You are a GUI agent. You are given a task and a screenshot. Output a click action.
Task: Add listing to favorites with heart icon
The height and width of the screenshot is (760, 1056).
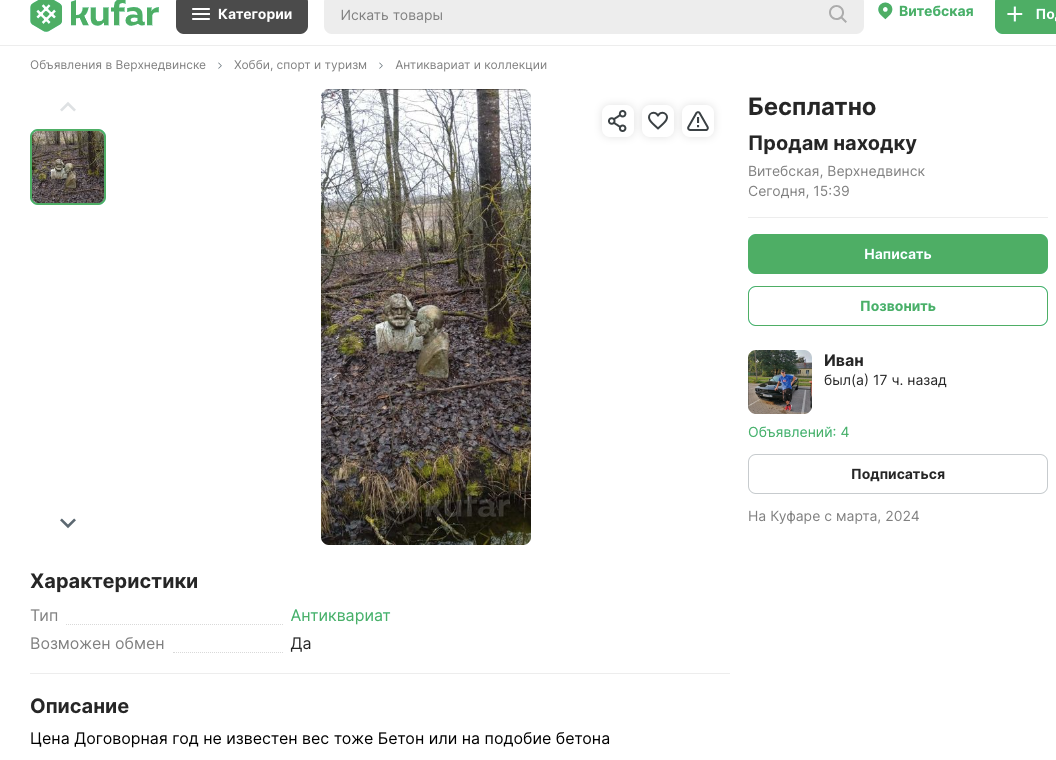click(x=657, y=121)
